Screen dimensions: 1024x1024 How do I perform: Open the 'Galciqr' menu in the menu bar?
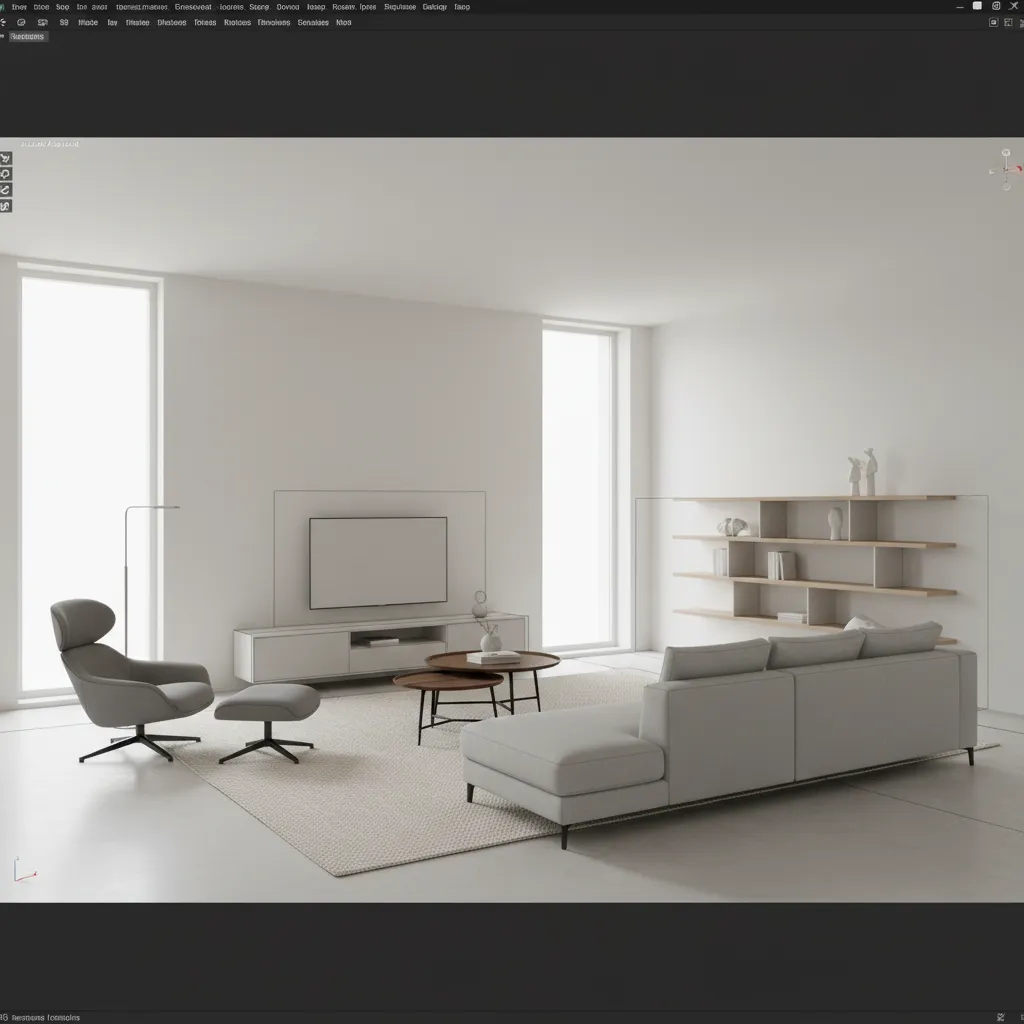pos(435,7)
